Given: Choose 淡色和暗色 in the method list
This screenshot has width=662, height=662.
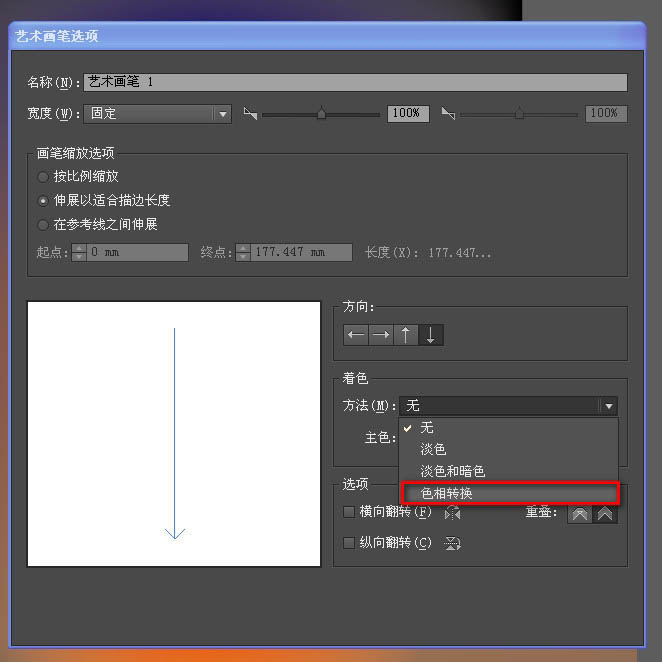Looking at the screenshot, I should pos(508,471).
